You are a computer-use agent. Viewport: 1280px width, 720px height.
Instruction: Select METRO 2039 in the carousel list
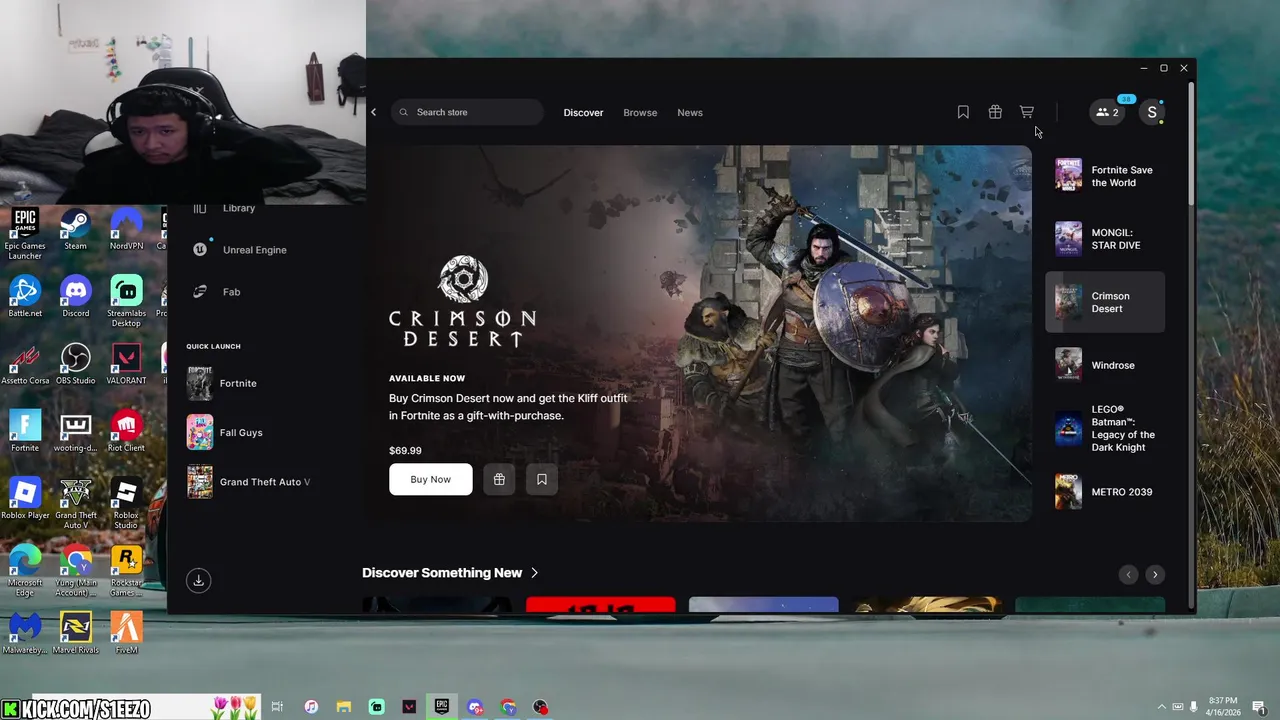pyautogui.click(x=1105, y=492)
